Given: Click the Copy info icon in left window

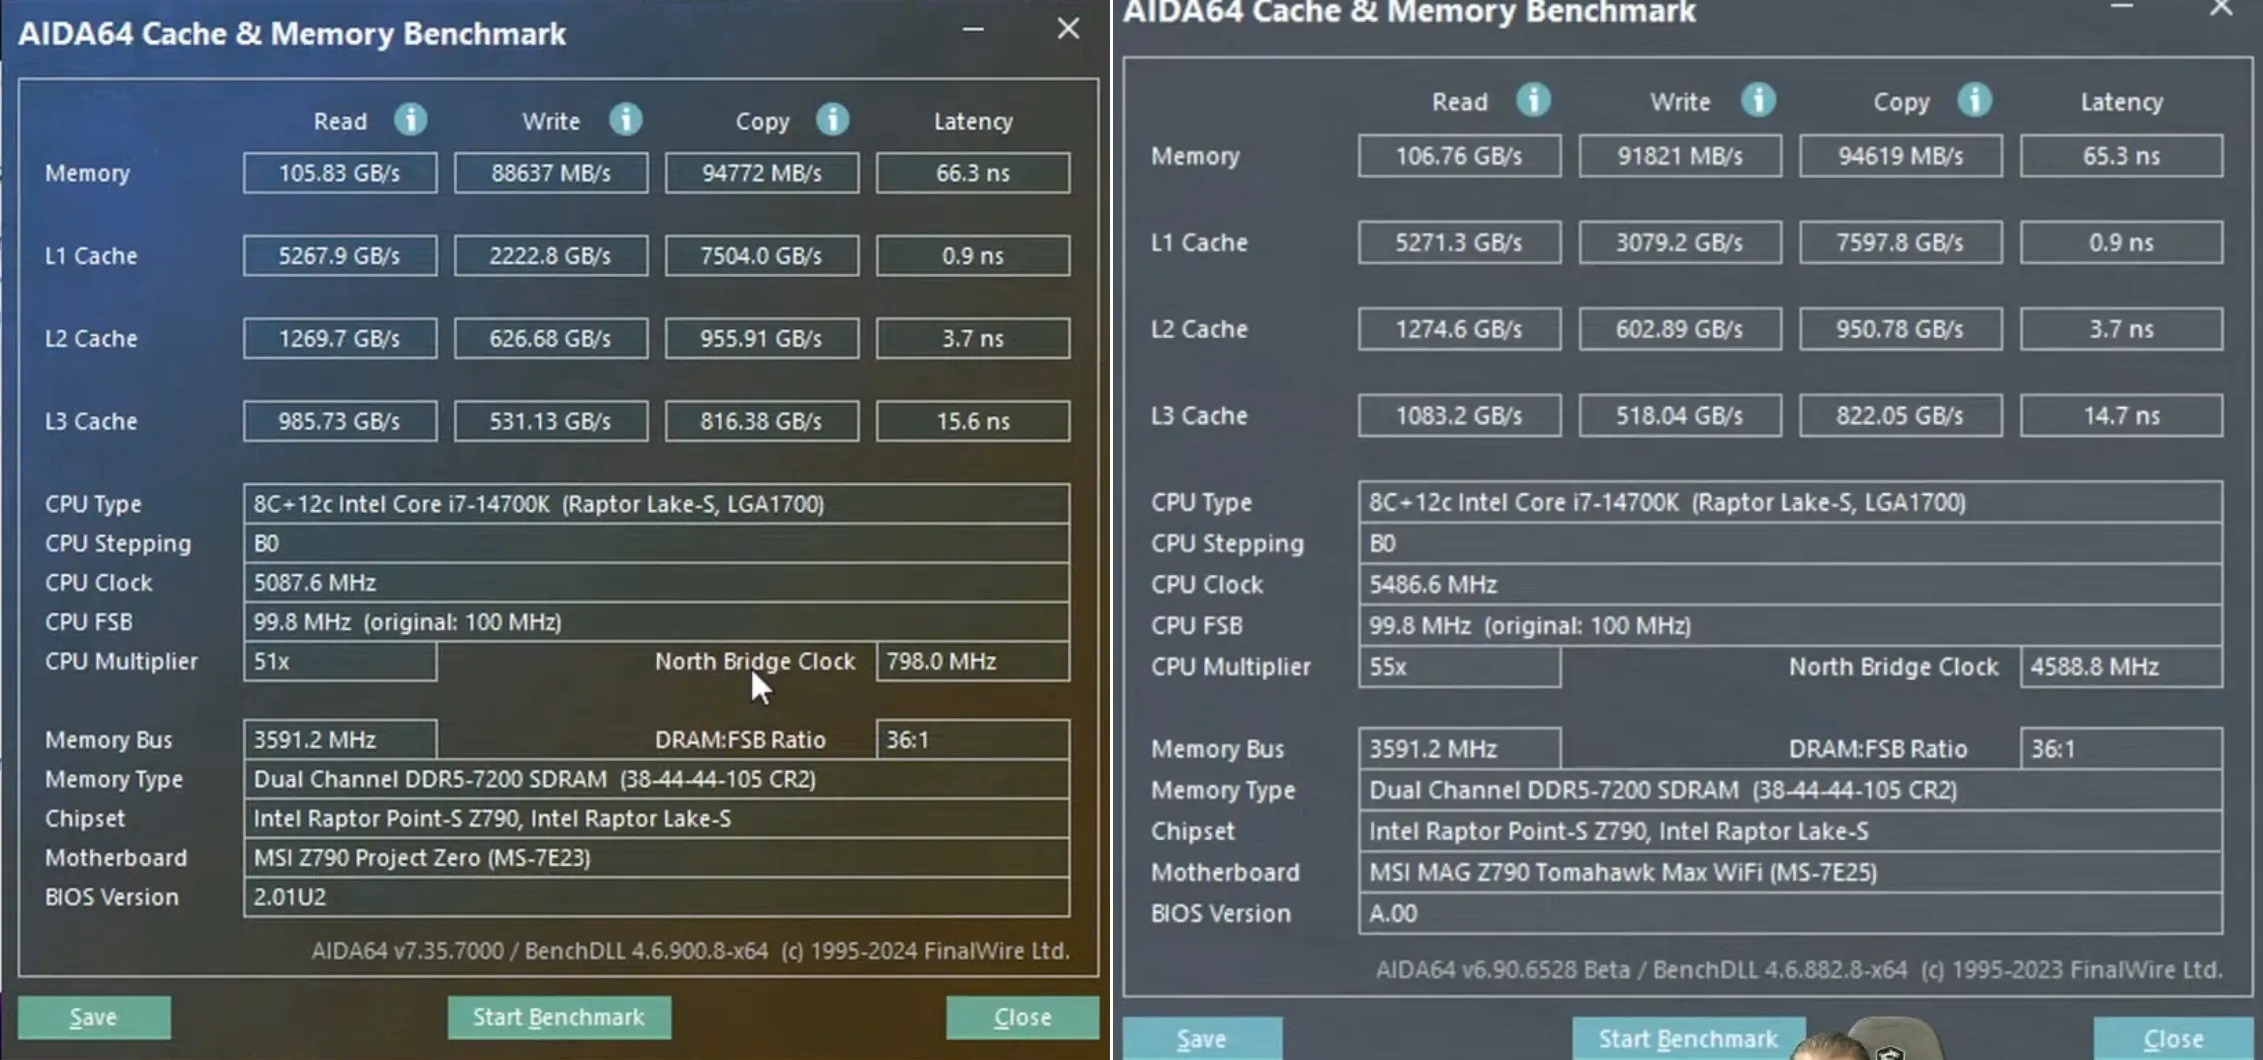Looking at the screenshot, I should [x=832, y=120].
